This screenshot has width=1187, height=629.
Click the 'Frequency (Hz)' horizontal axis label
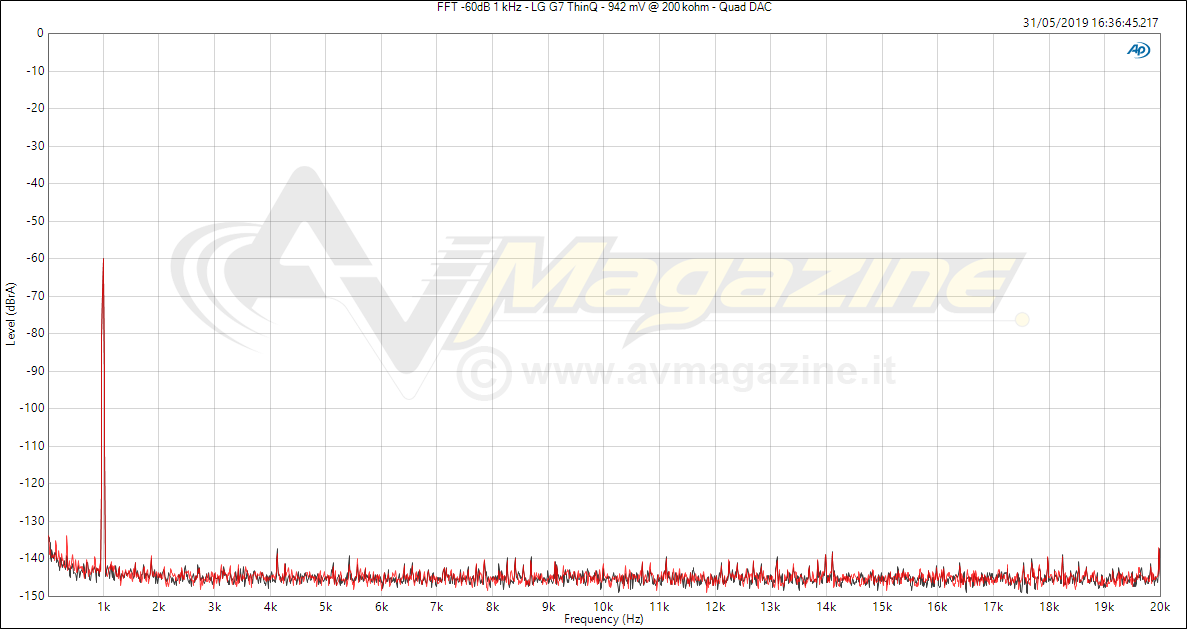[x=603, y=619]
